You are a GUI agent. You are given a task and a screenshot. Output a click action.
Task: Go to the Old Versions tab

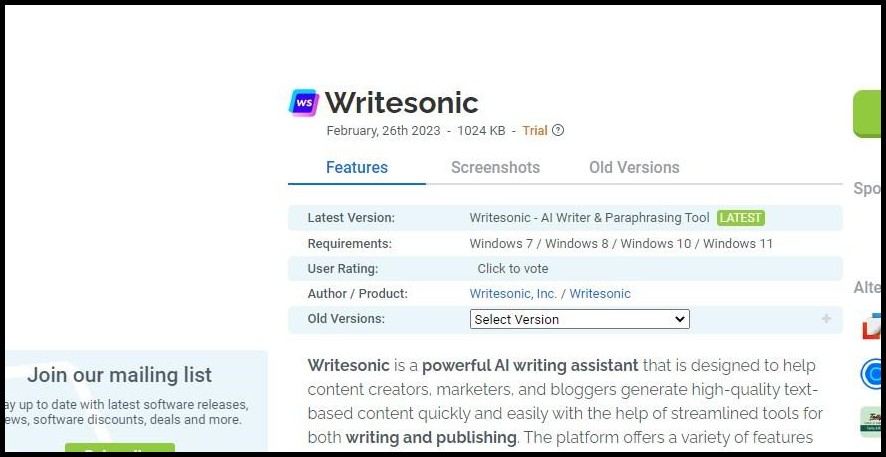point(634,167)
